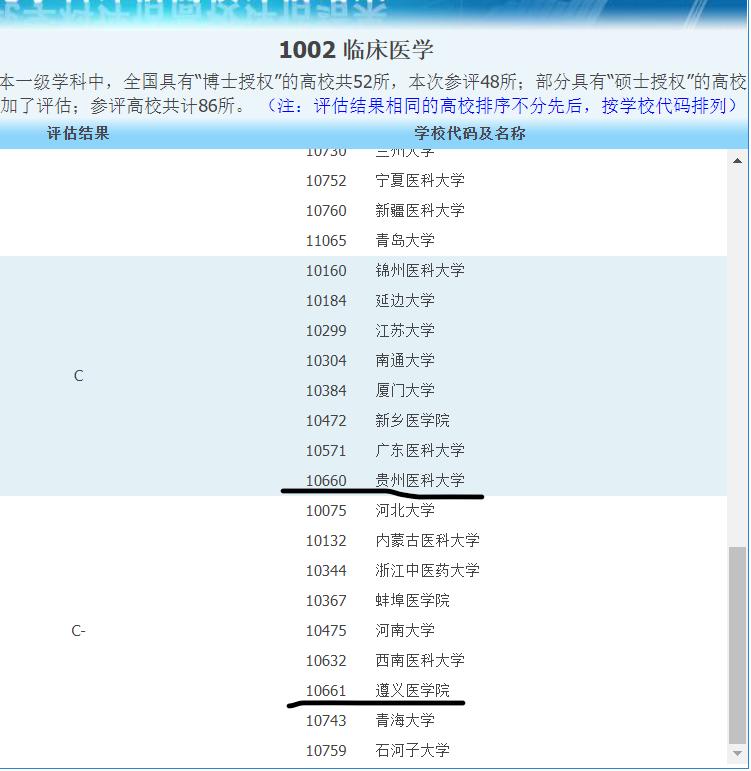The height and width of the screenshot is (771, 751).
Task: Click school code 10752
Action: (326, 181)
